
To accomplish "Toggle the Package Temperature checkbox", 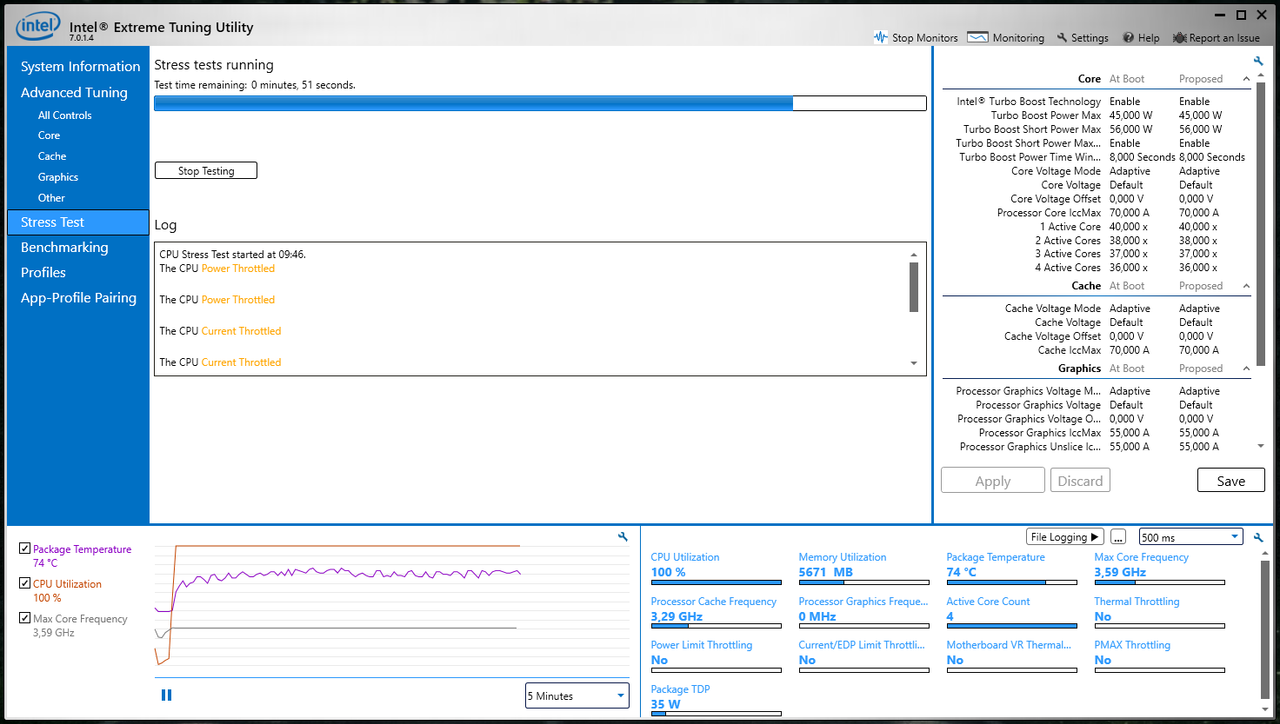I will [x=25, y=549].
